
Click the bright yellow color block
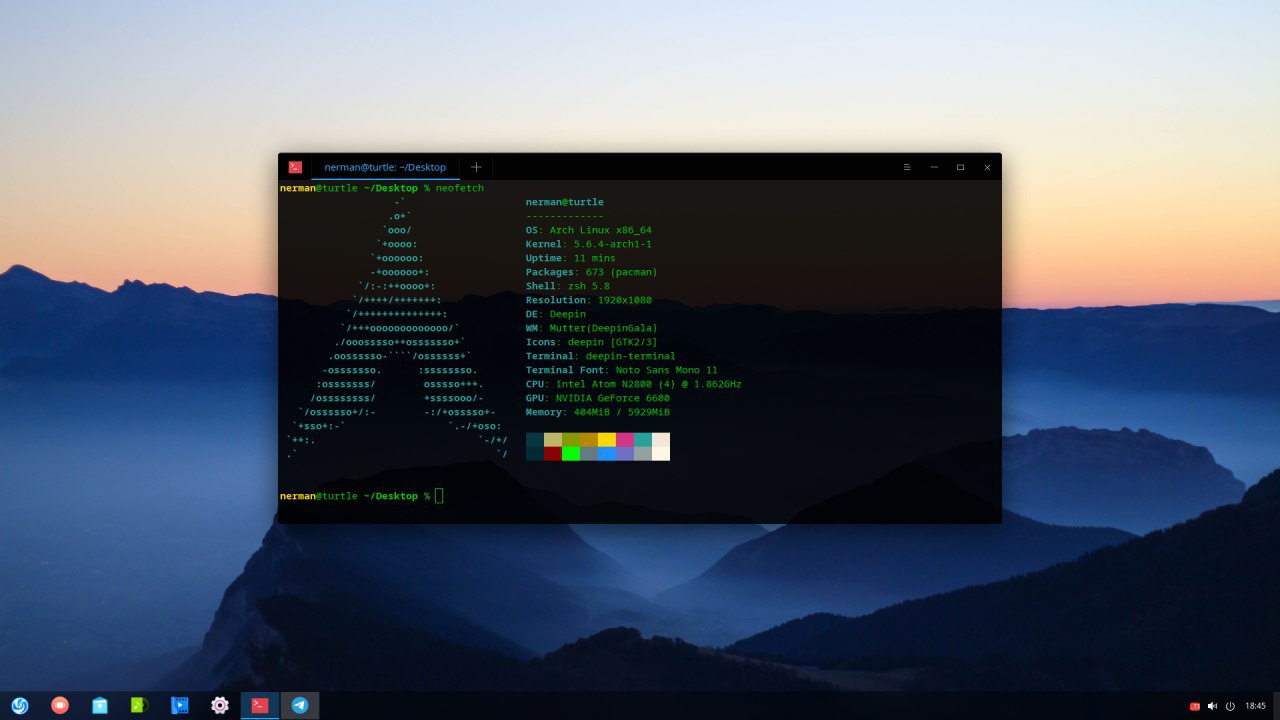click(x=607, y=439)
